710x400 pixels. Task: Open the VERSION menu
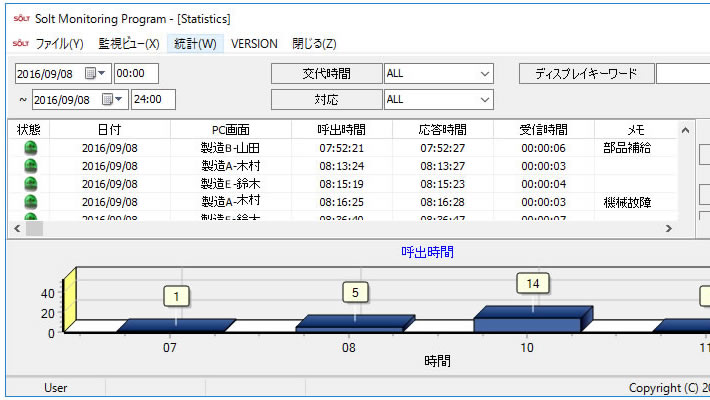pos(254,44)
